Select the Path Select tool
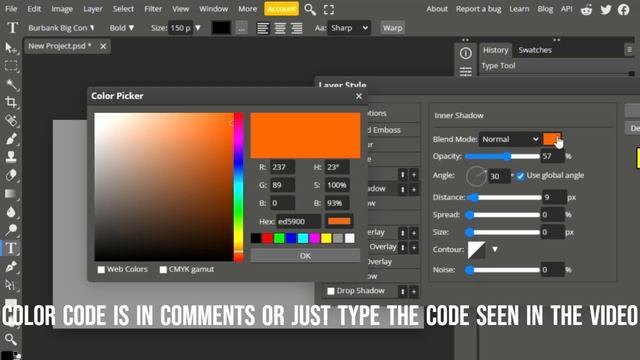Screen dimensions: 640x360 click(x=11, y=284)
